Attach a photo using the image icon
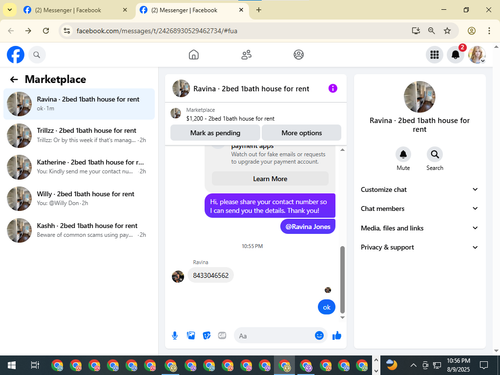Image resolution: width=500 pixels, height=375 pixels. 191,335
